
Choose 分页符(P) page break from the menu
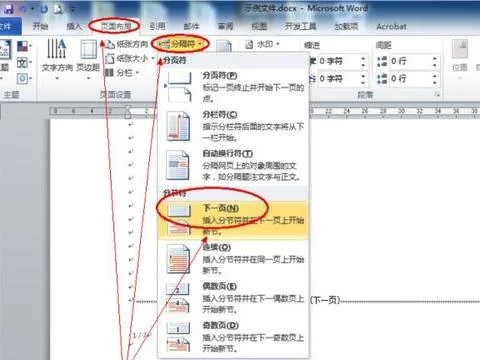[x=233, y=87]
